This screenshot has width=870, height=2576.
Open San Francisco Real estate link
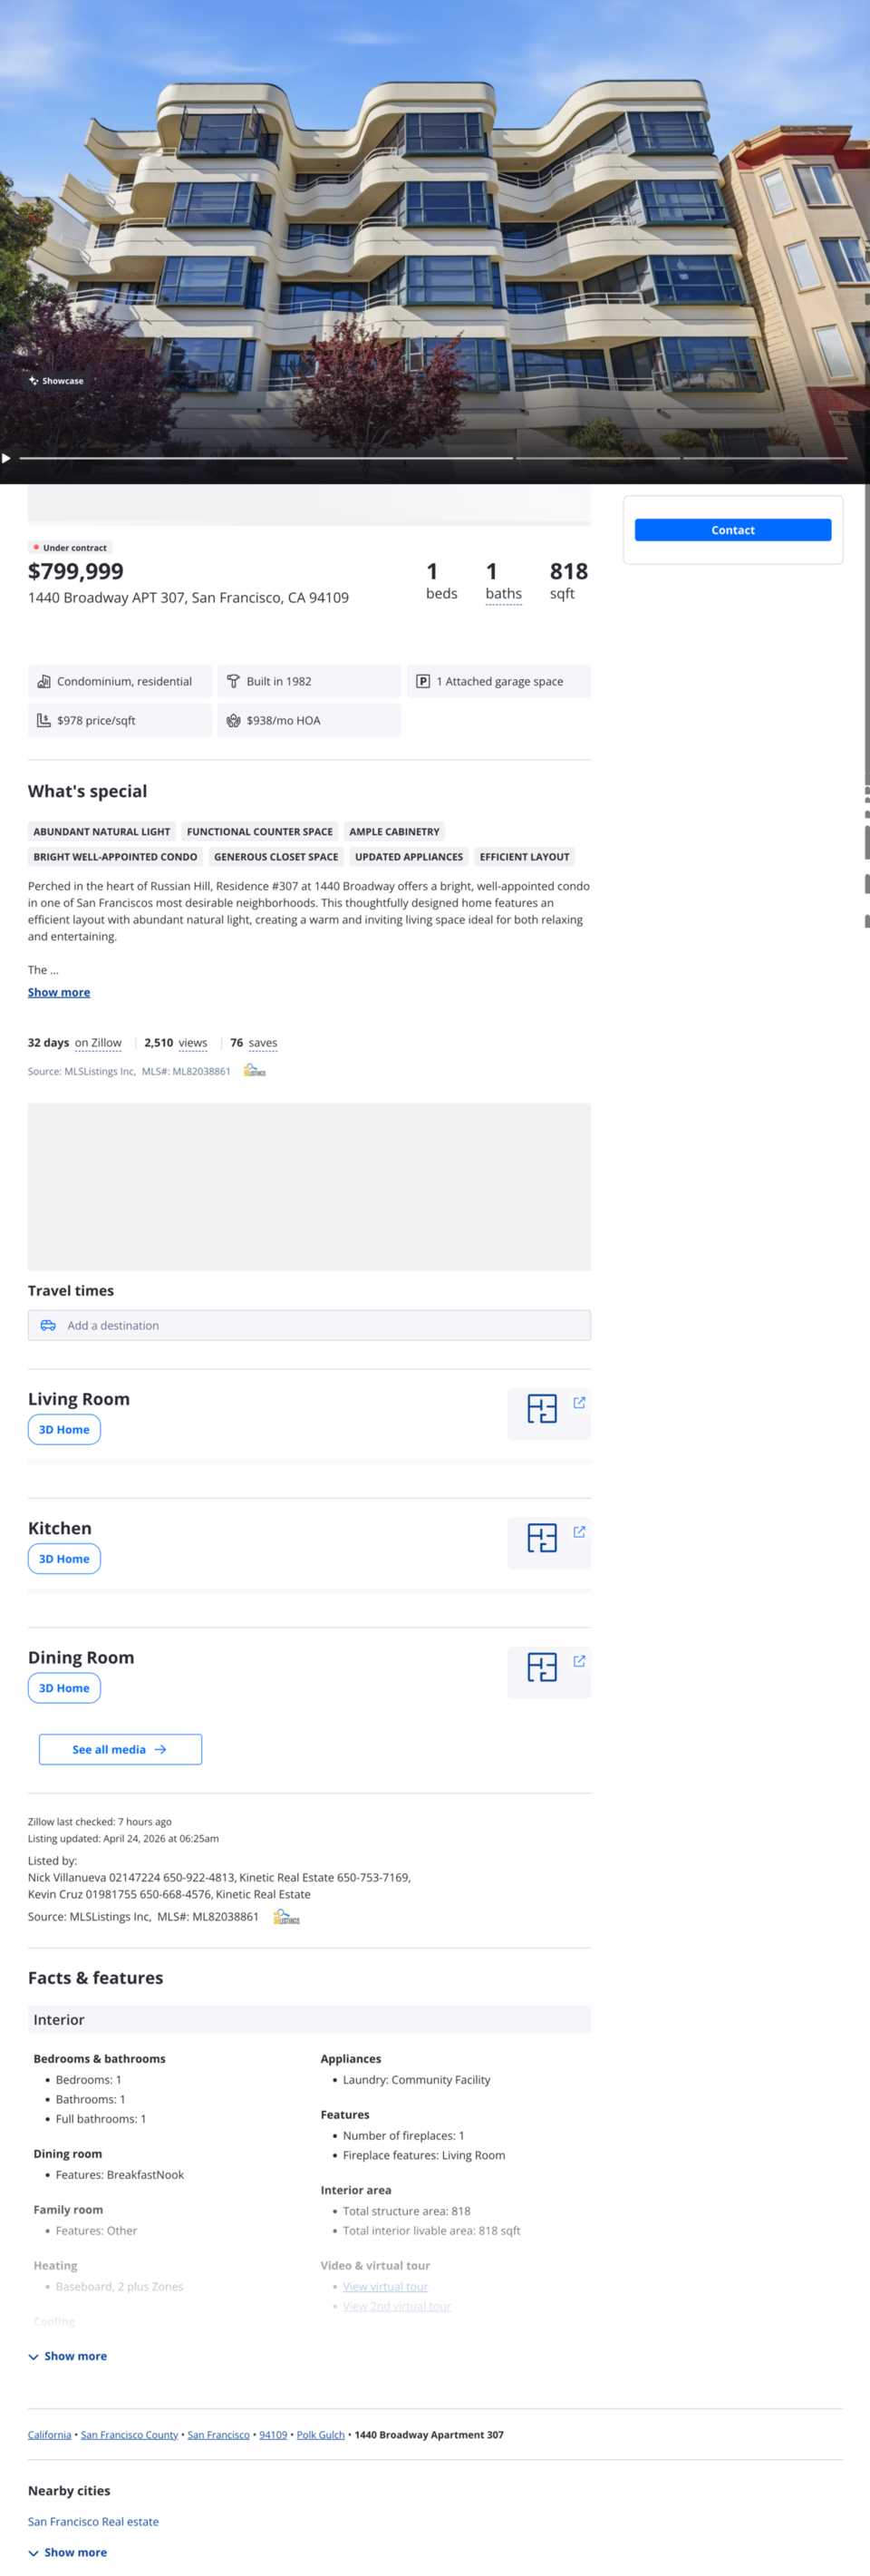pyautogui.click(x=93, y=2522)
